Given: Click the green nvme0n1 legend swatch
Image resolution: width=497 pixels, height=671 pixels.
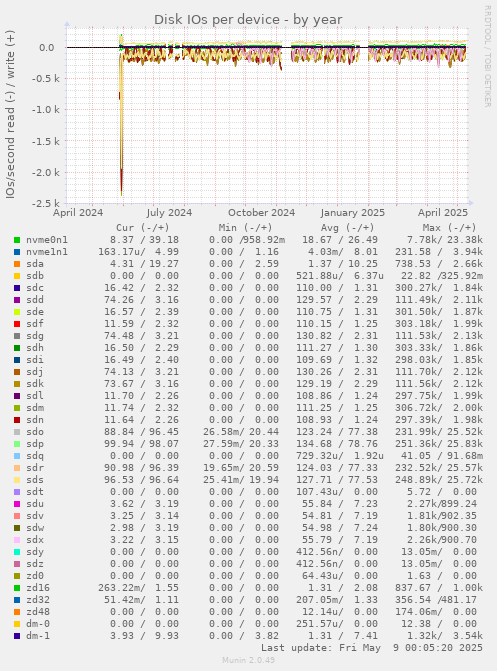Looking at the screenshot, I should 17,240.
